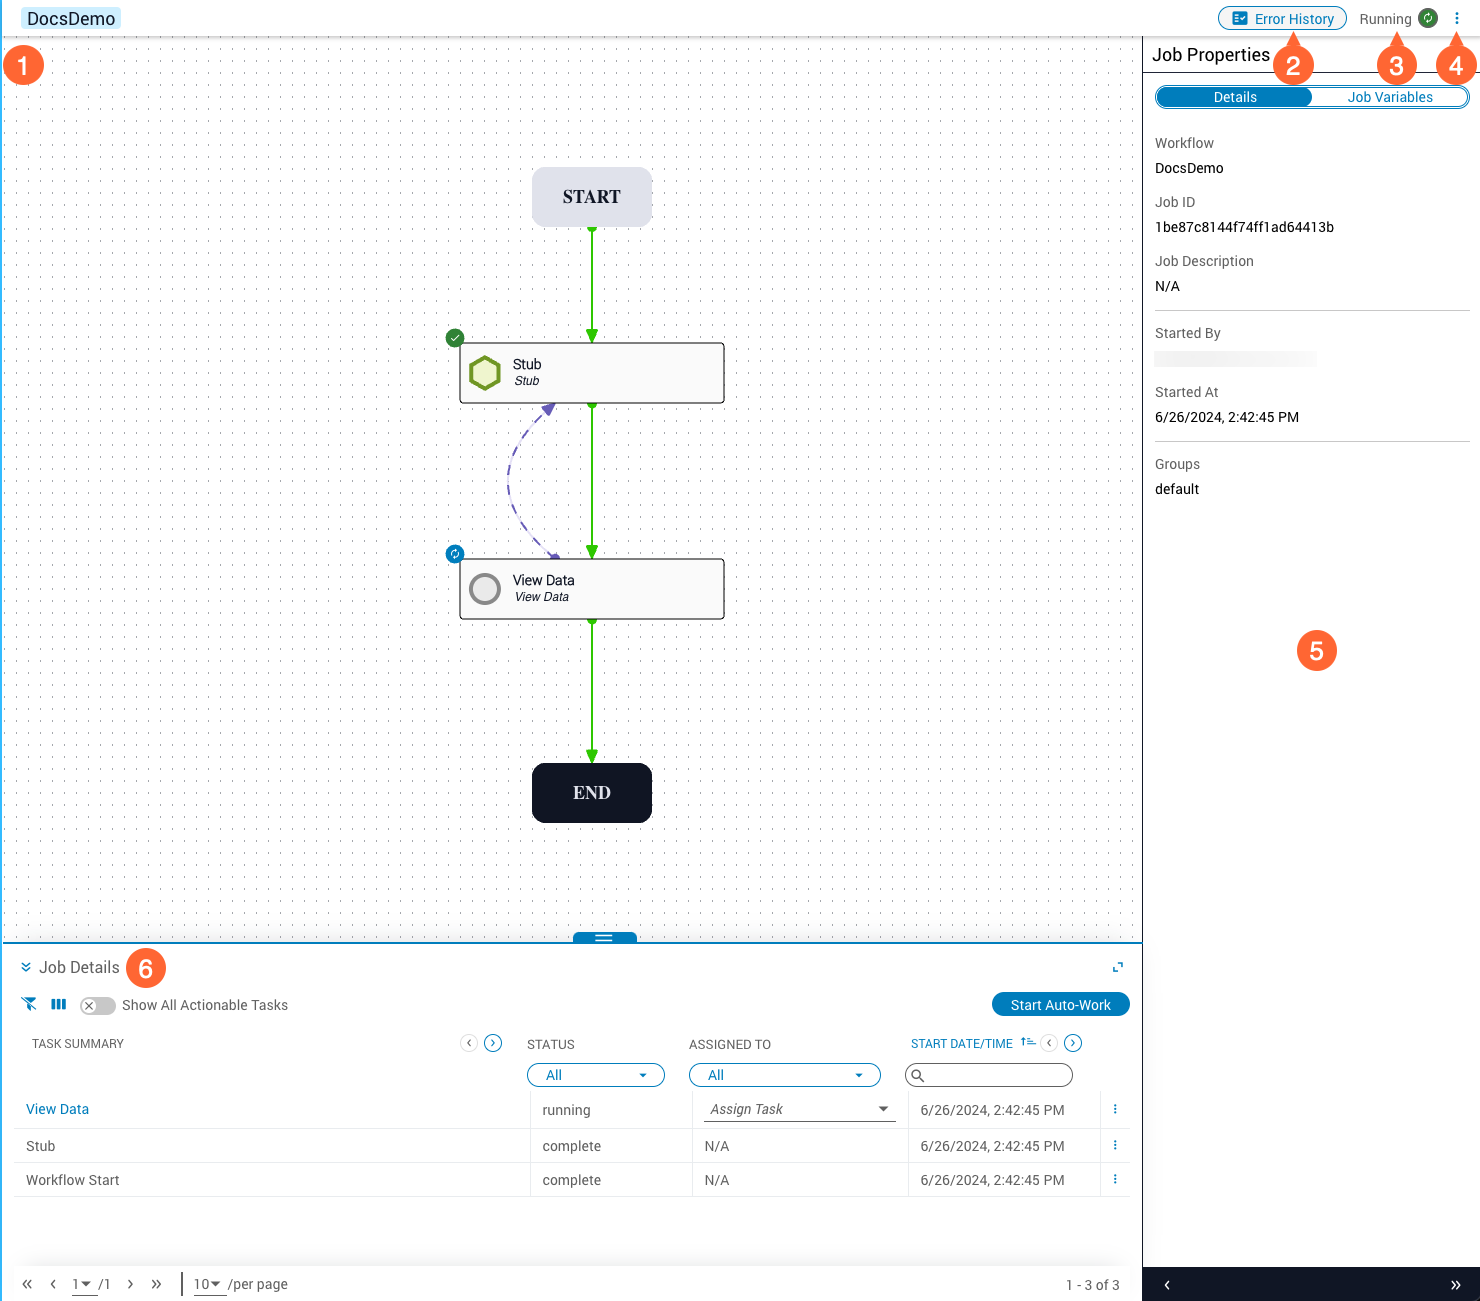1480x1301 pixels.
Task: Open row actions menu for Stub task
Action: pos(1115,1145)
